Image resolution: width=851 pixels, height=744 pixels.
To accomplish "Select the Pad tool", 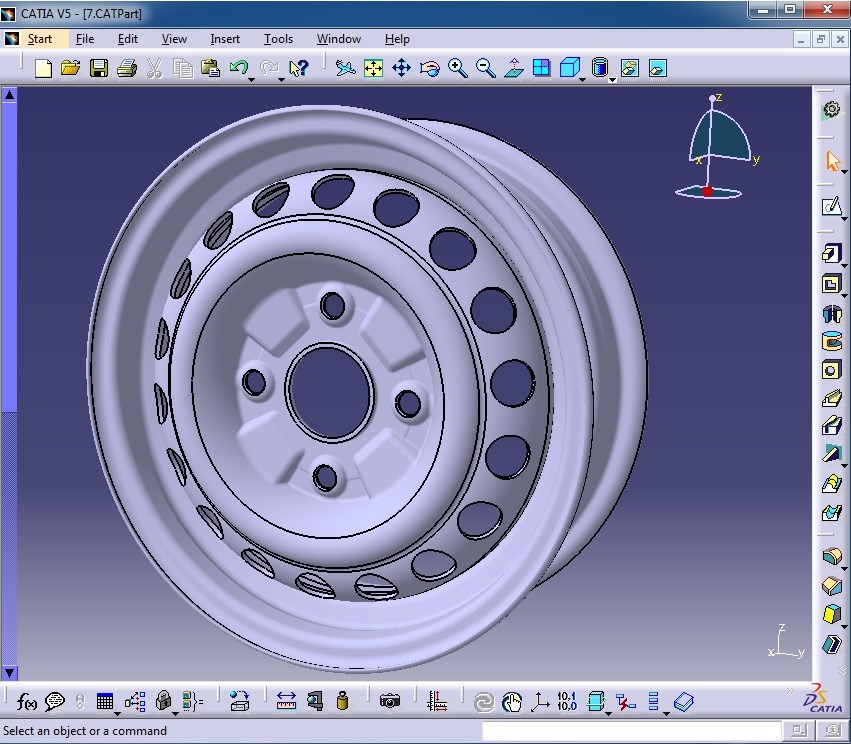I will (832, 253).
